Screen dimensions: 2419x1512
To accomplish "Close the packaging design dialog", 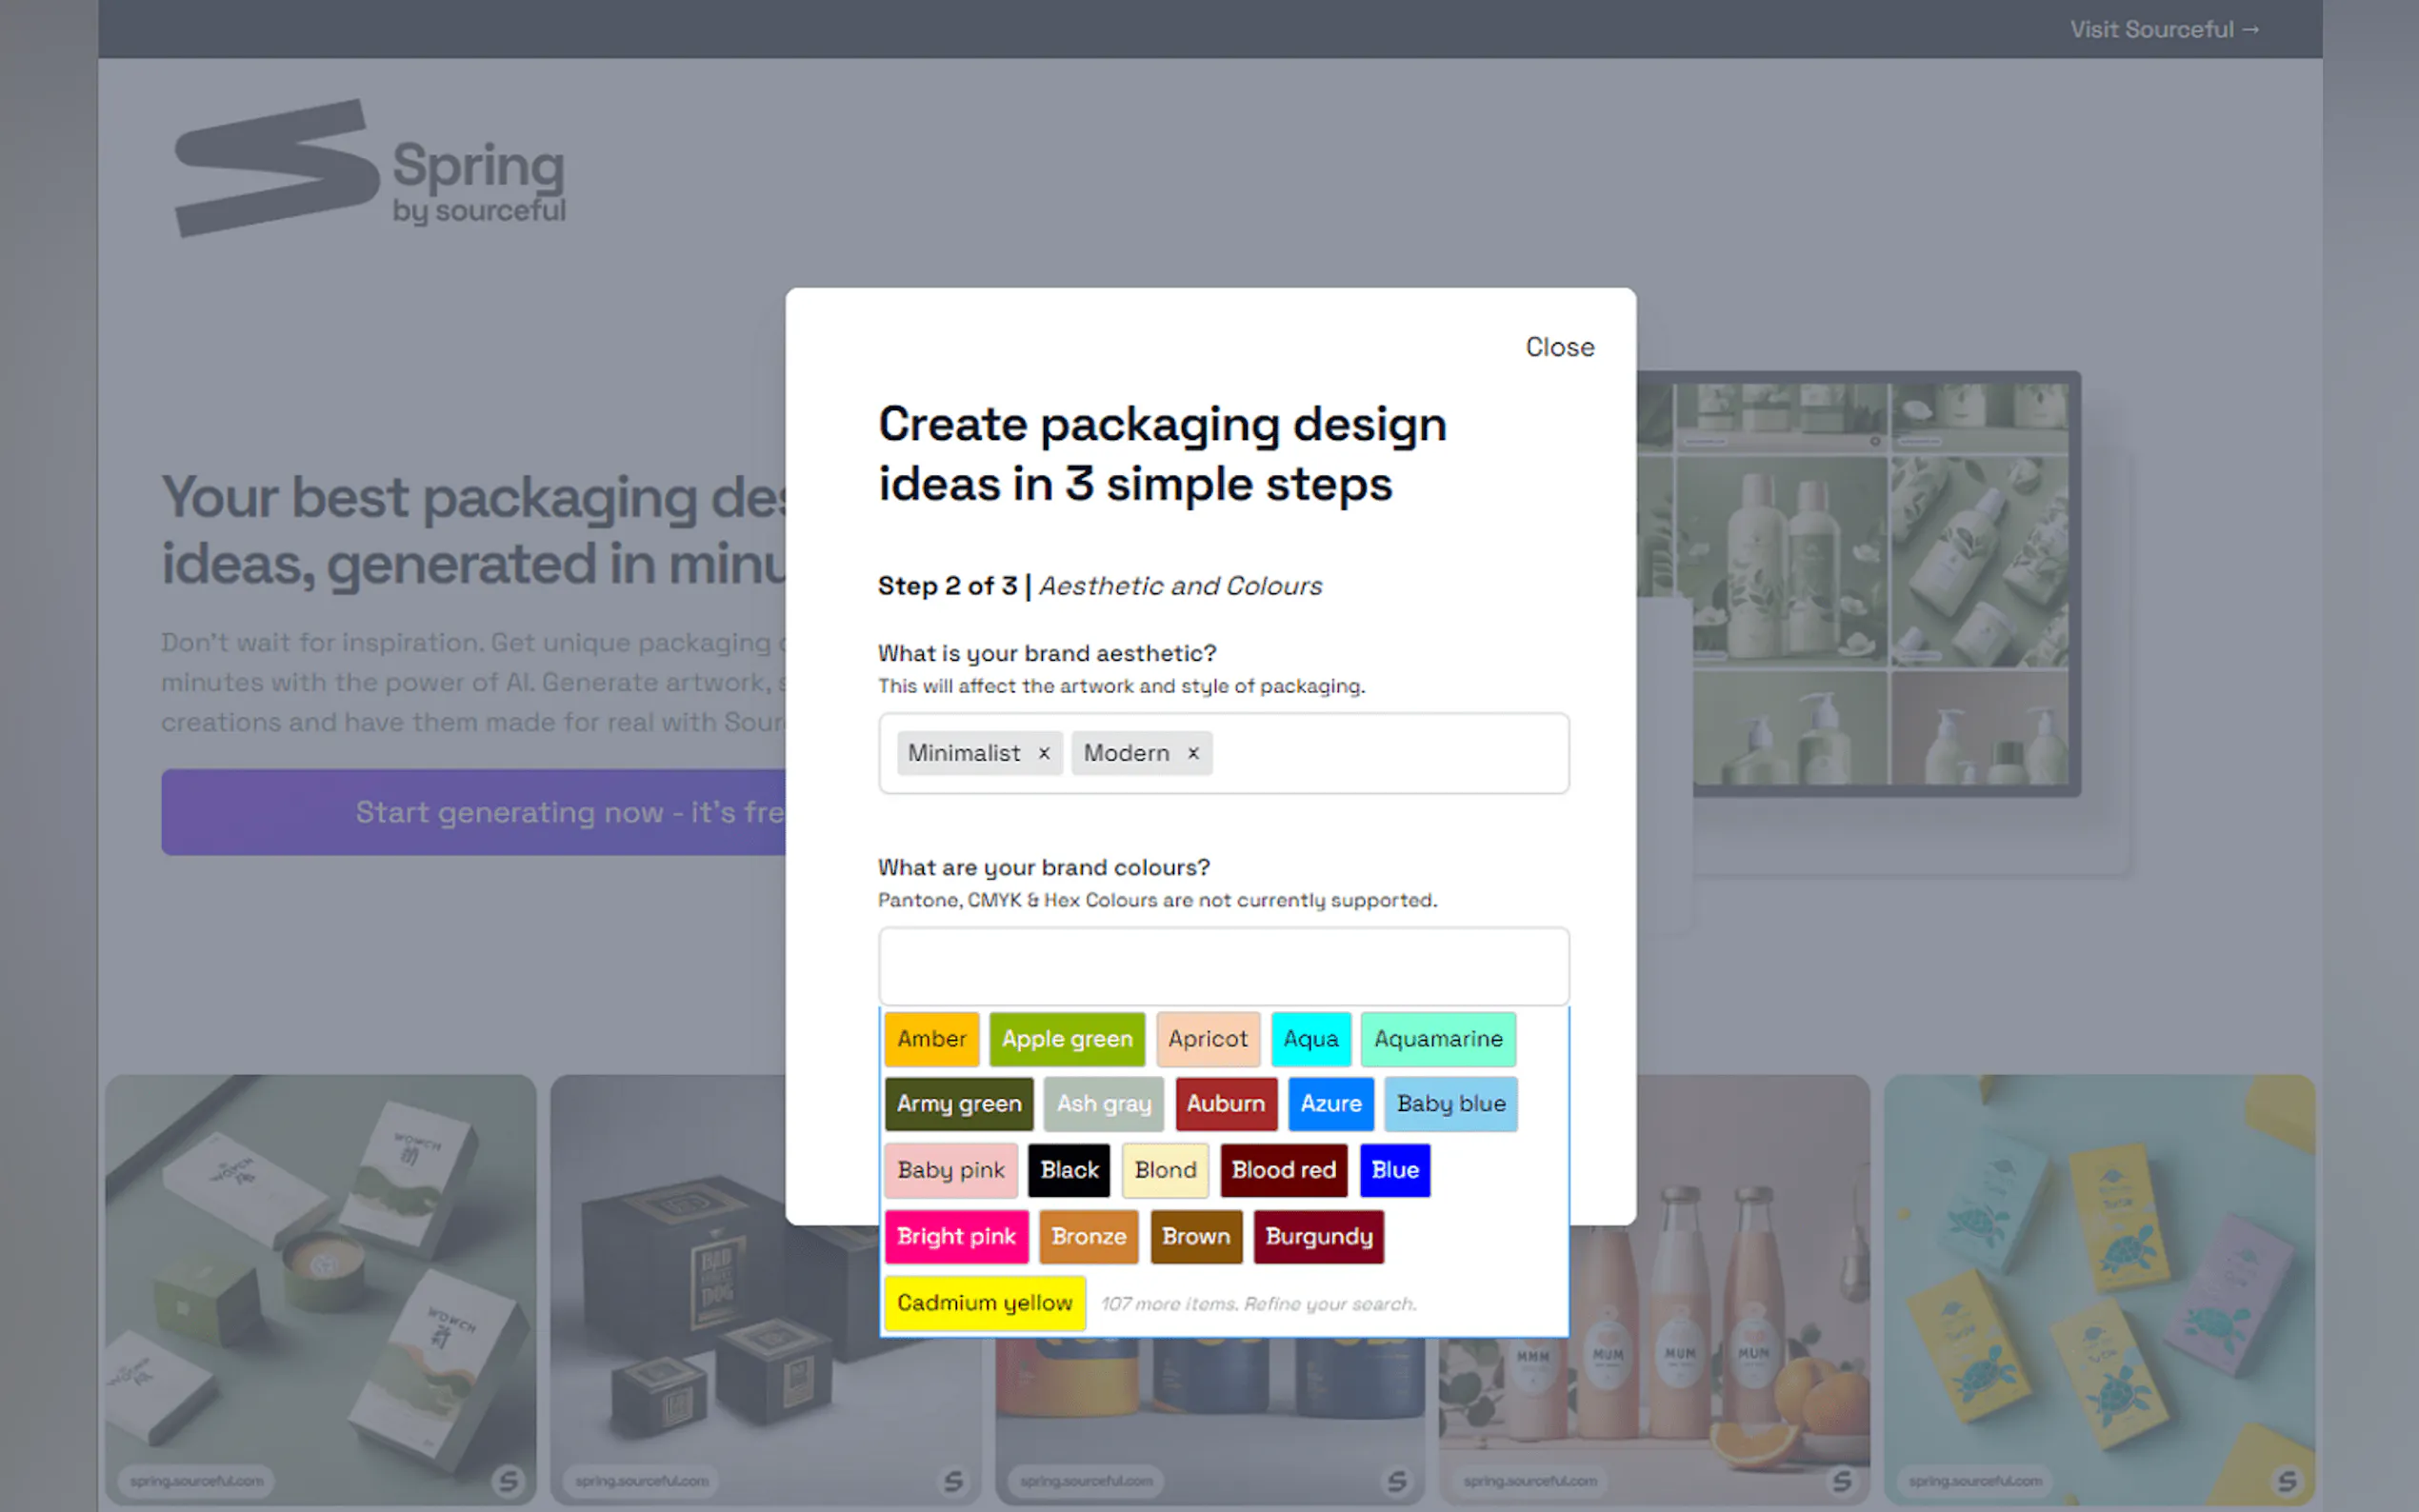I will (1559, 347).
